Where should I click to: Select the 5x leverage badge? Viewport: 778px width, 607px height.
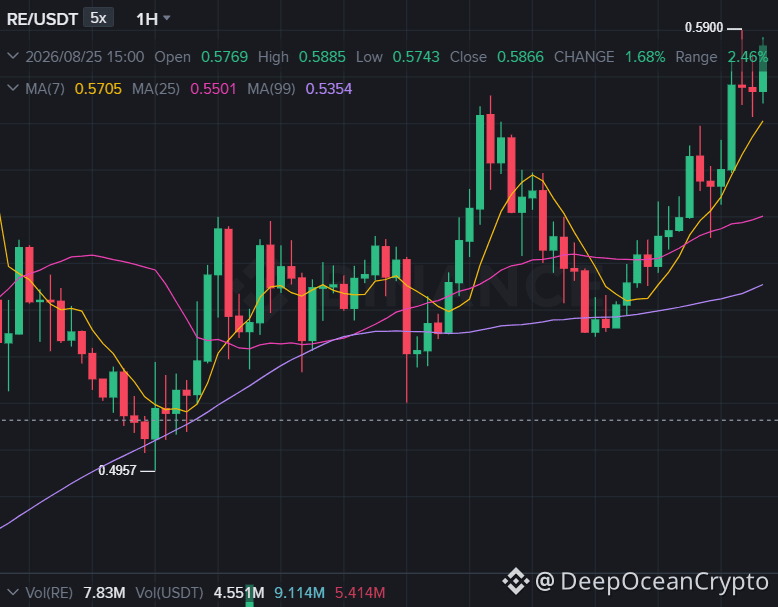click(98, 18)
